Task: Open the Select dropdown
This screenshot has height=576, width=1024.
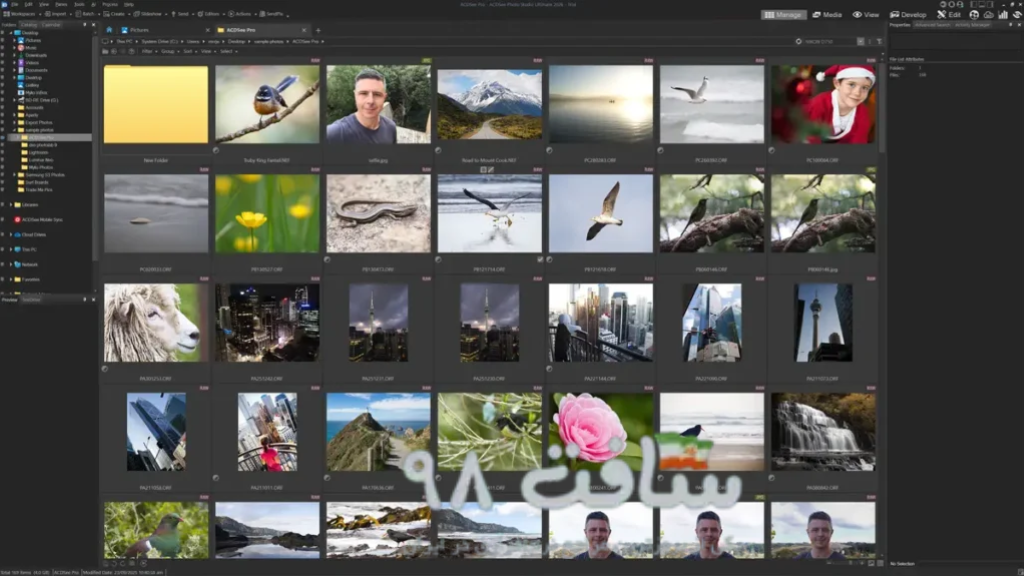Action: click(x=227, y=51)
